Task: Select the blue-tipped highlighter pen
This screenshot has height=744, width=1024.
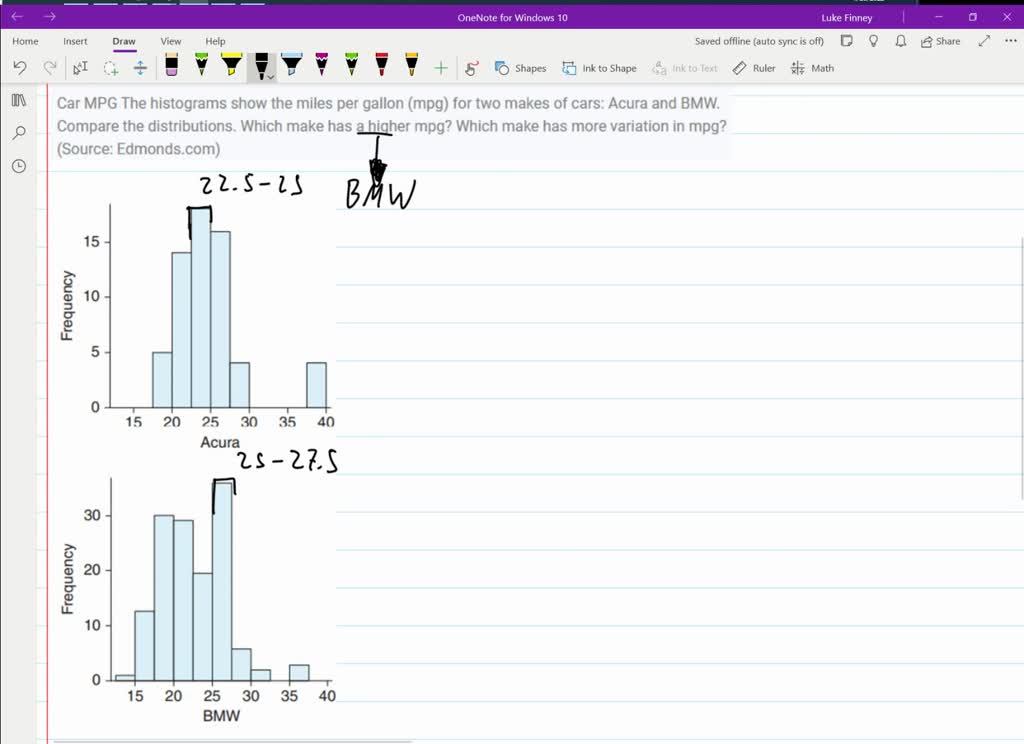Action: [291, 65]
